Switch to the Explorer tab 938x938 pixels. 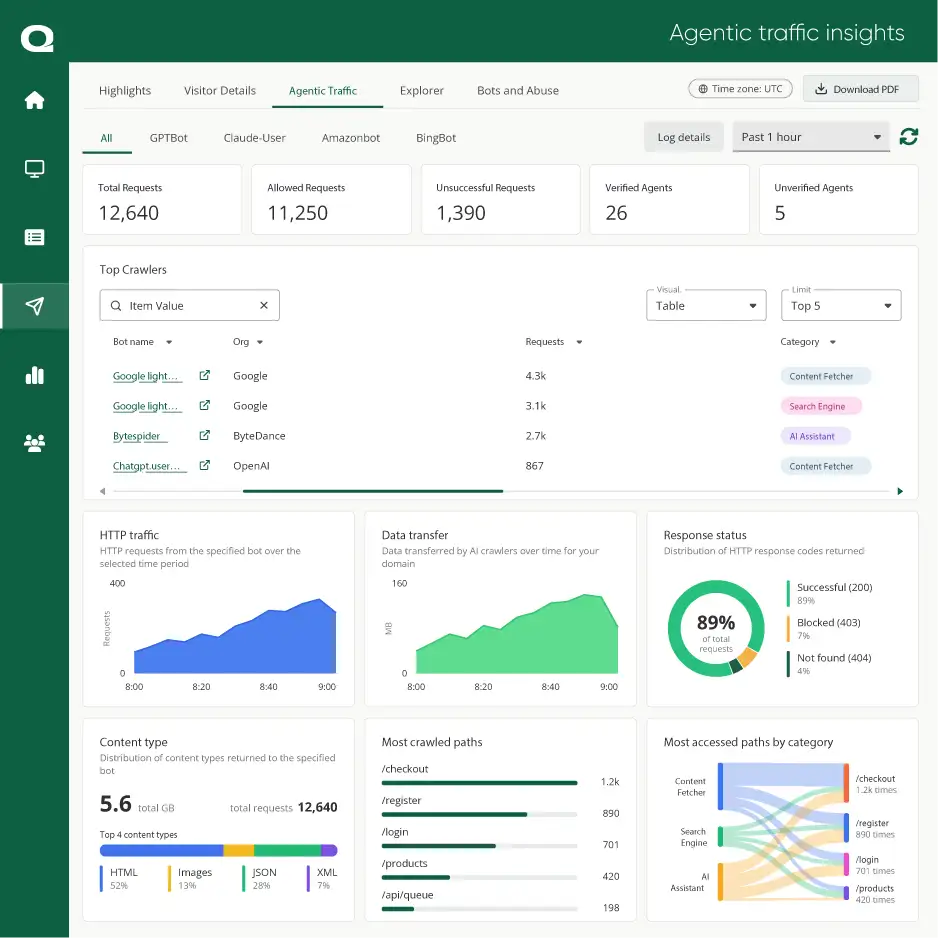[x=422, y=90]
